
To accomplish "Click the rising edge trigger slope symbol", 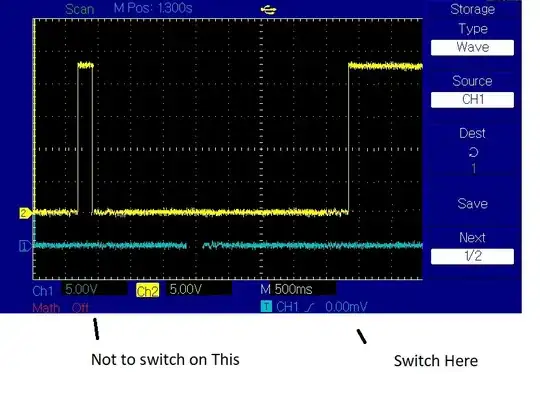I will pos(310,307).
